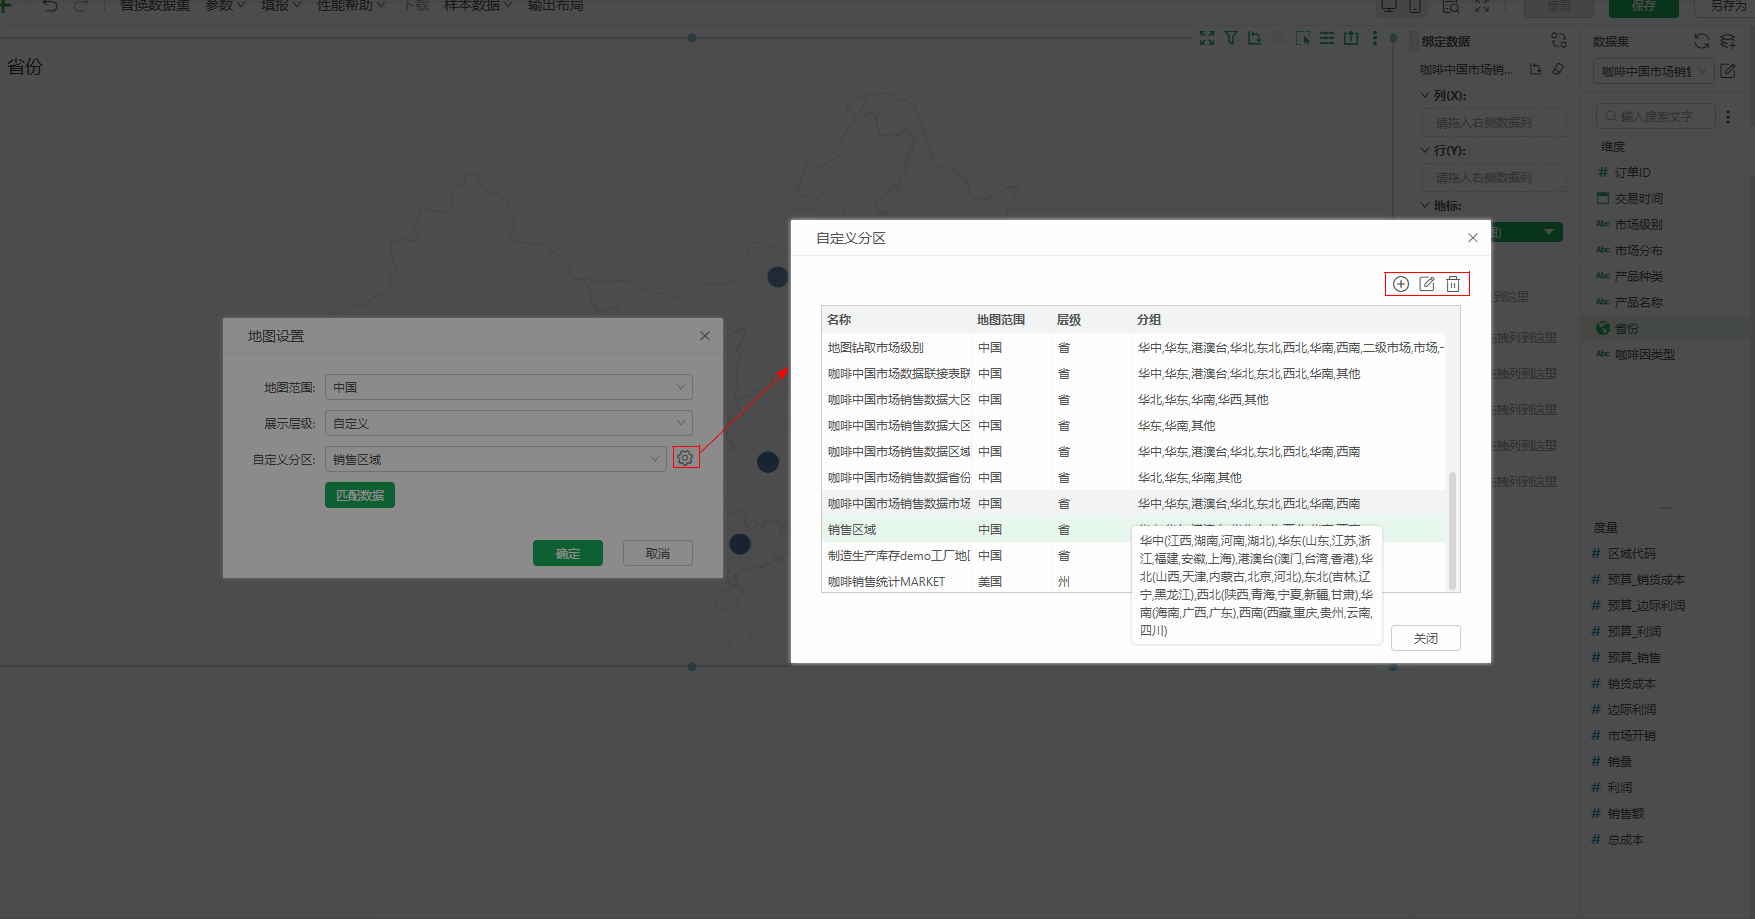Screen dimensions: 1755x919
Task: Switch to mobile preview icon
Action: point(1415,6)
